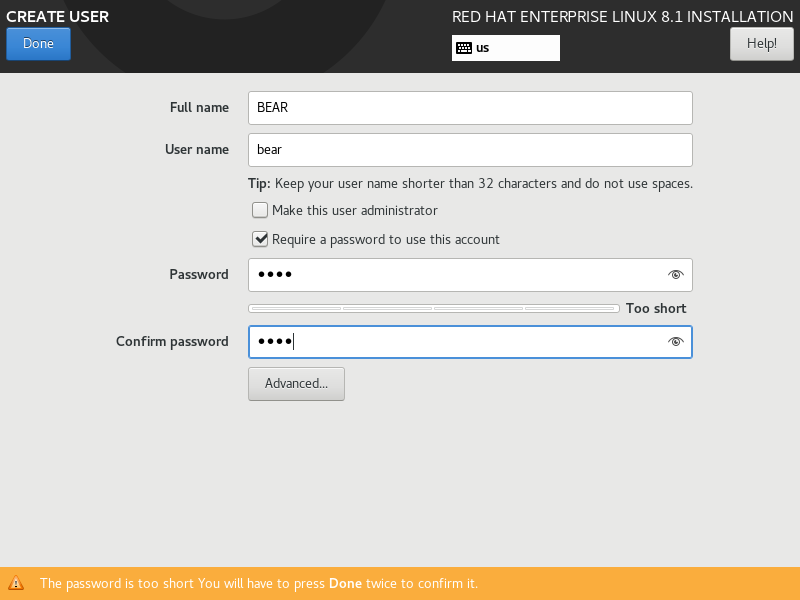Open the Advanced... user settings
Screen dimensions: 800x600
[296, 384]
